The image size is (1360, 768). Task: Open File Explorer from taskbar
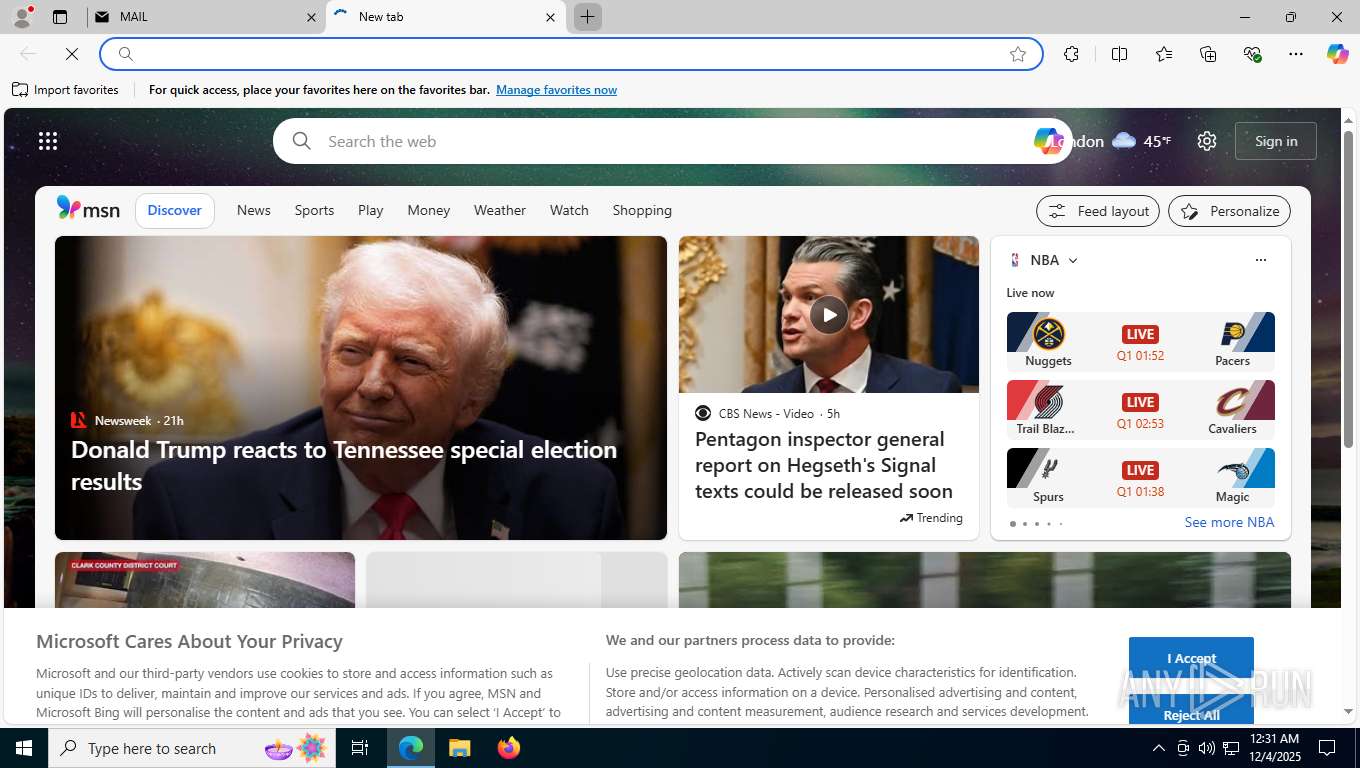459,748
